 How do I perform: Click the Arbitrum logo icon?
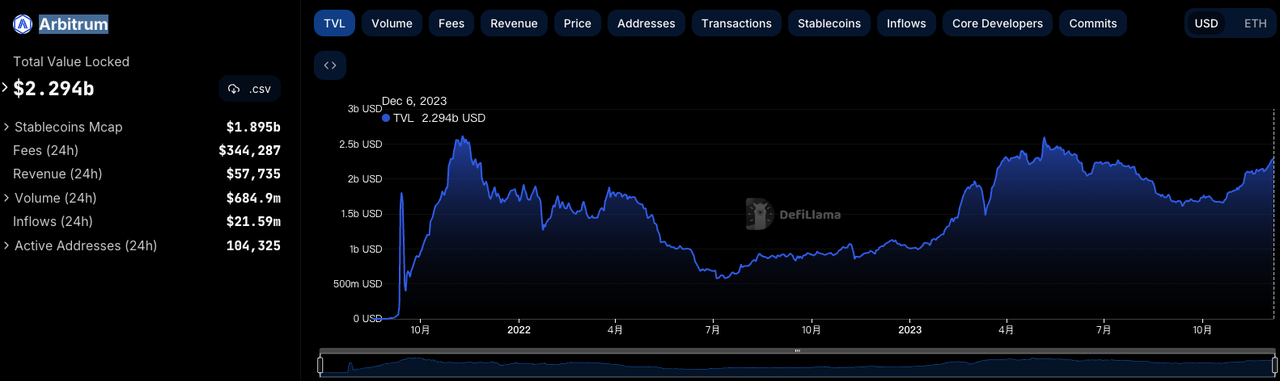pyautogui.click(x=23, y=24)
